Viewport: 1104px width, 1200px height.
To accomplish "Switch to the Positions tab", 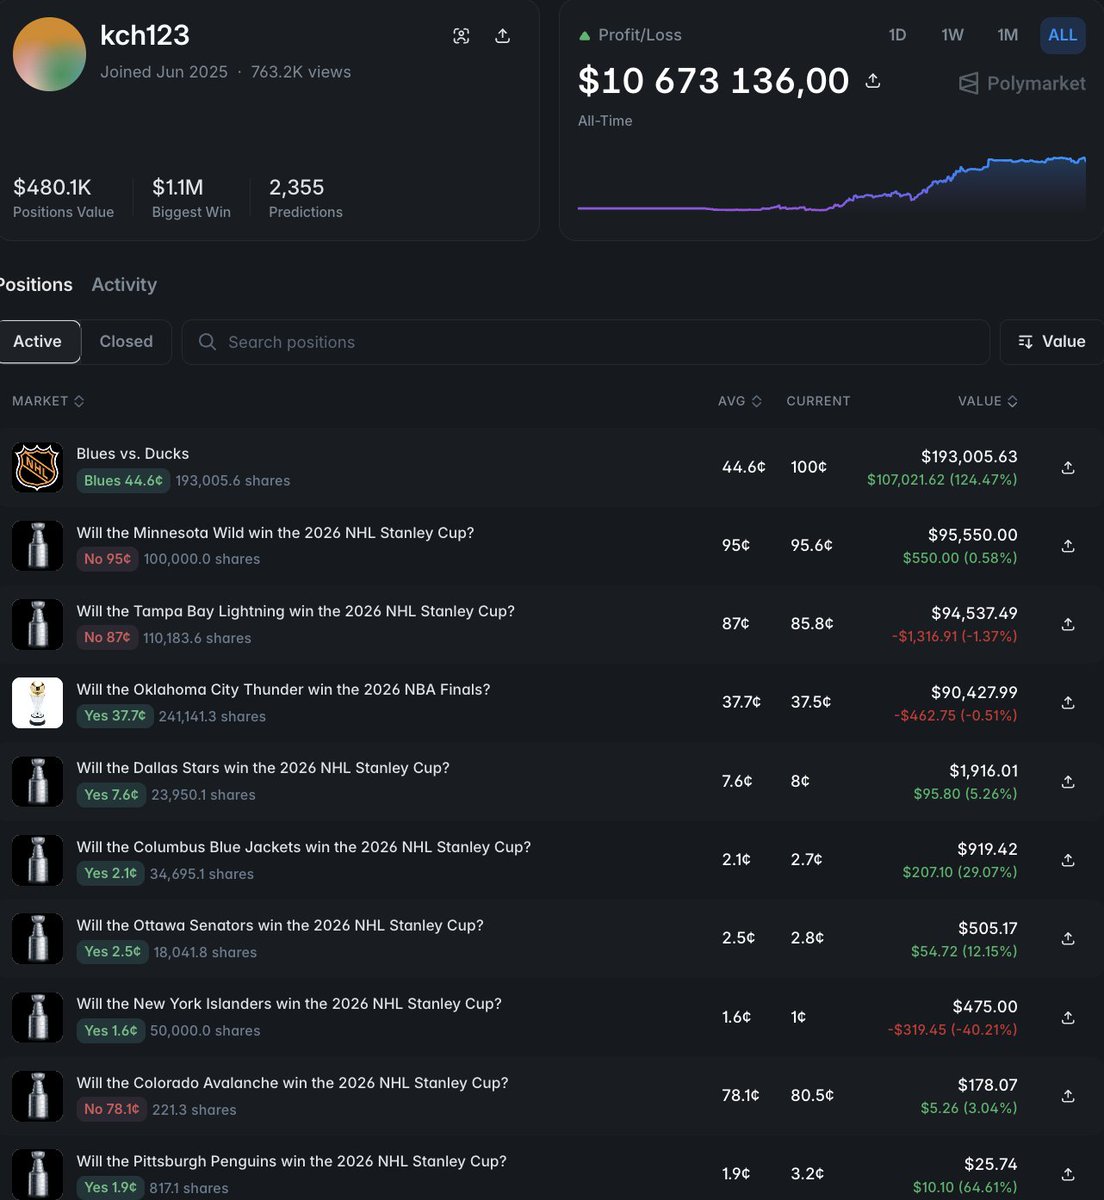I will coord(36,285).
